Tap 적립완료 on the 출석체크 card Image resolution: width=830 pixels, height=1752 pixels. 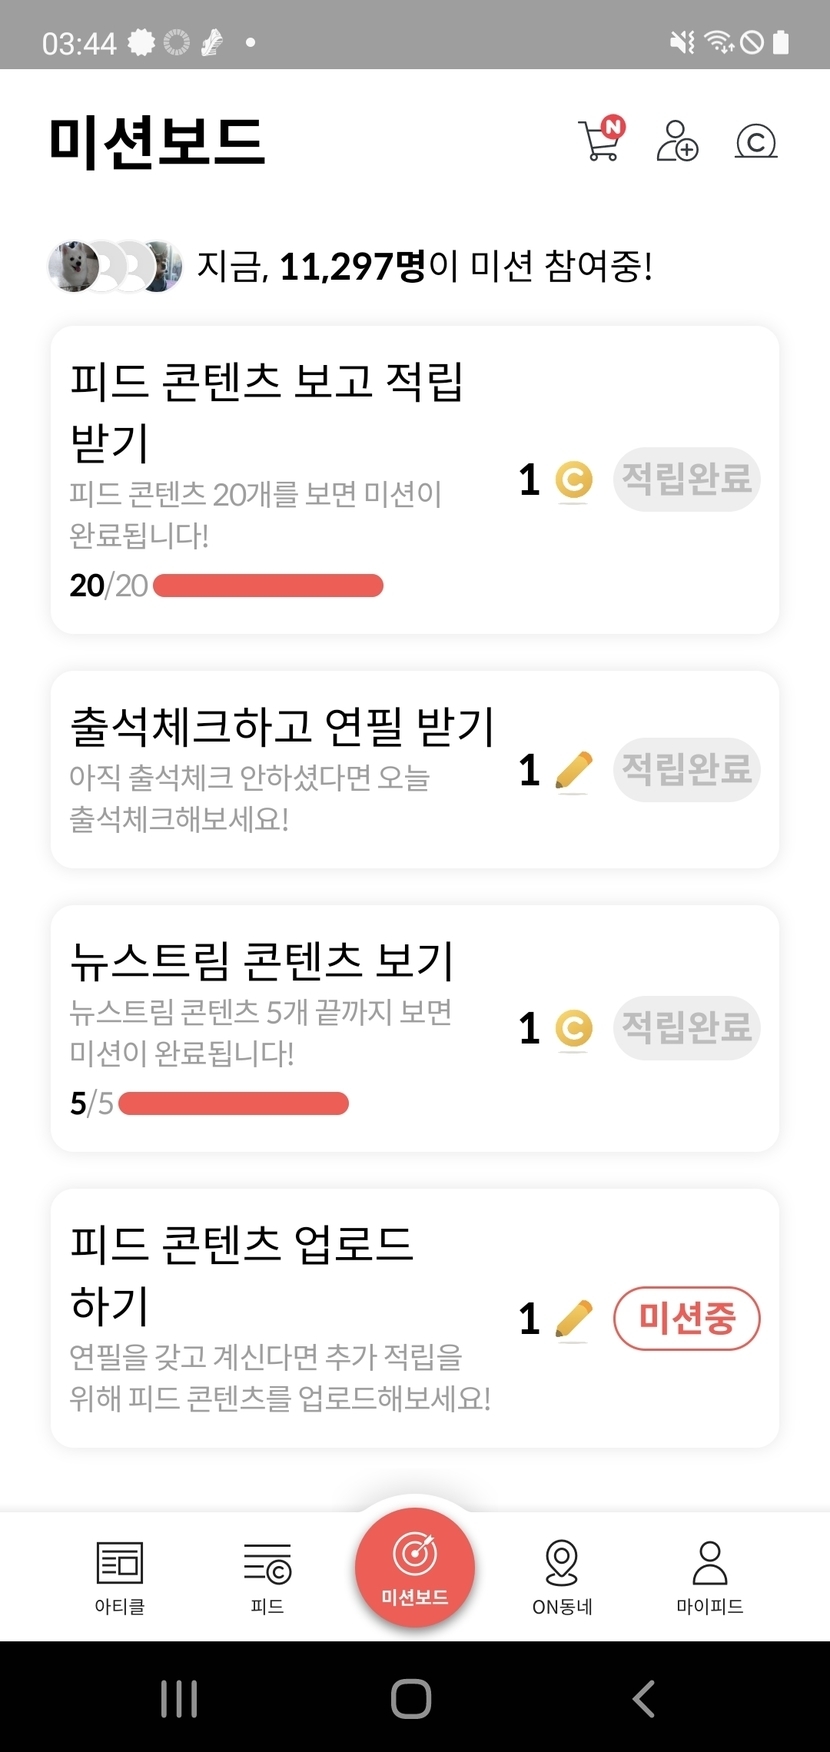point(687,769)
